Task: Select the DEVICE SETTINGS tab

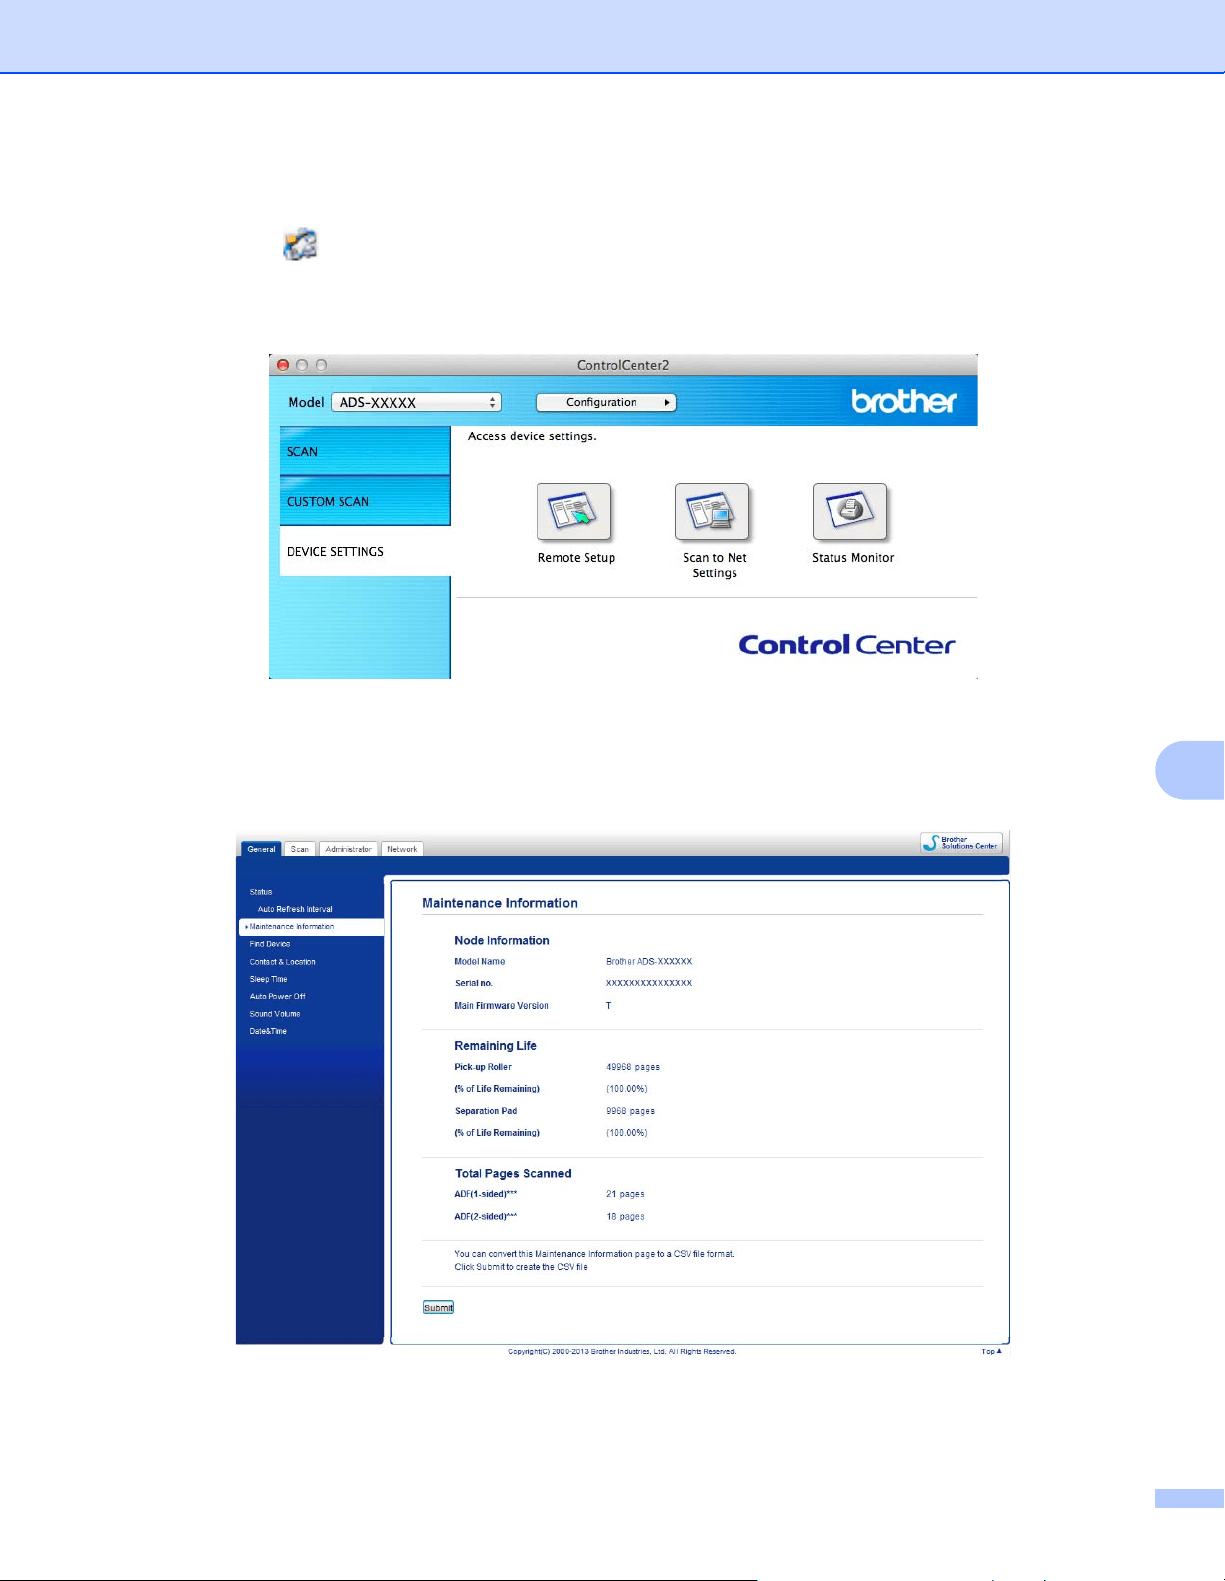Action: [365, 551]
